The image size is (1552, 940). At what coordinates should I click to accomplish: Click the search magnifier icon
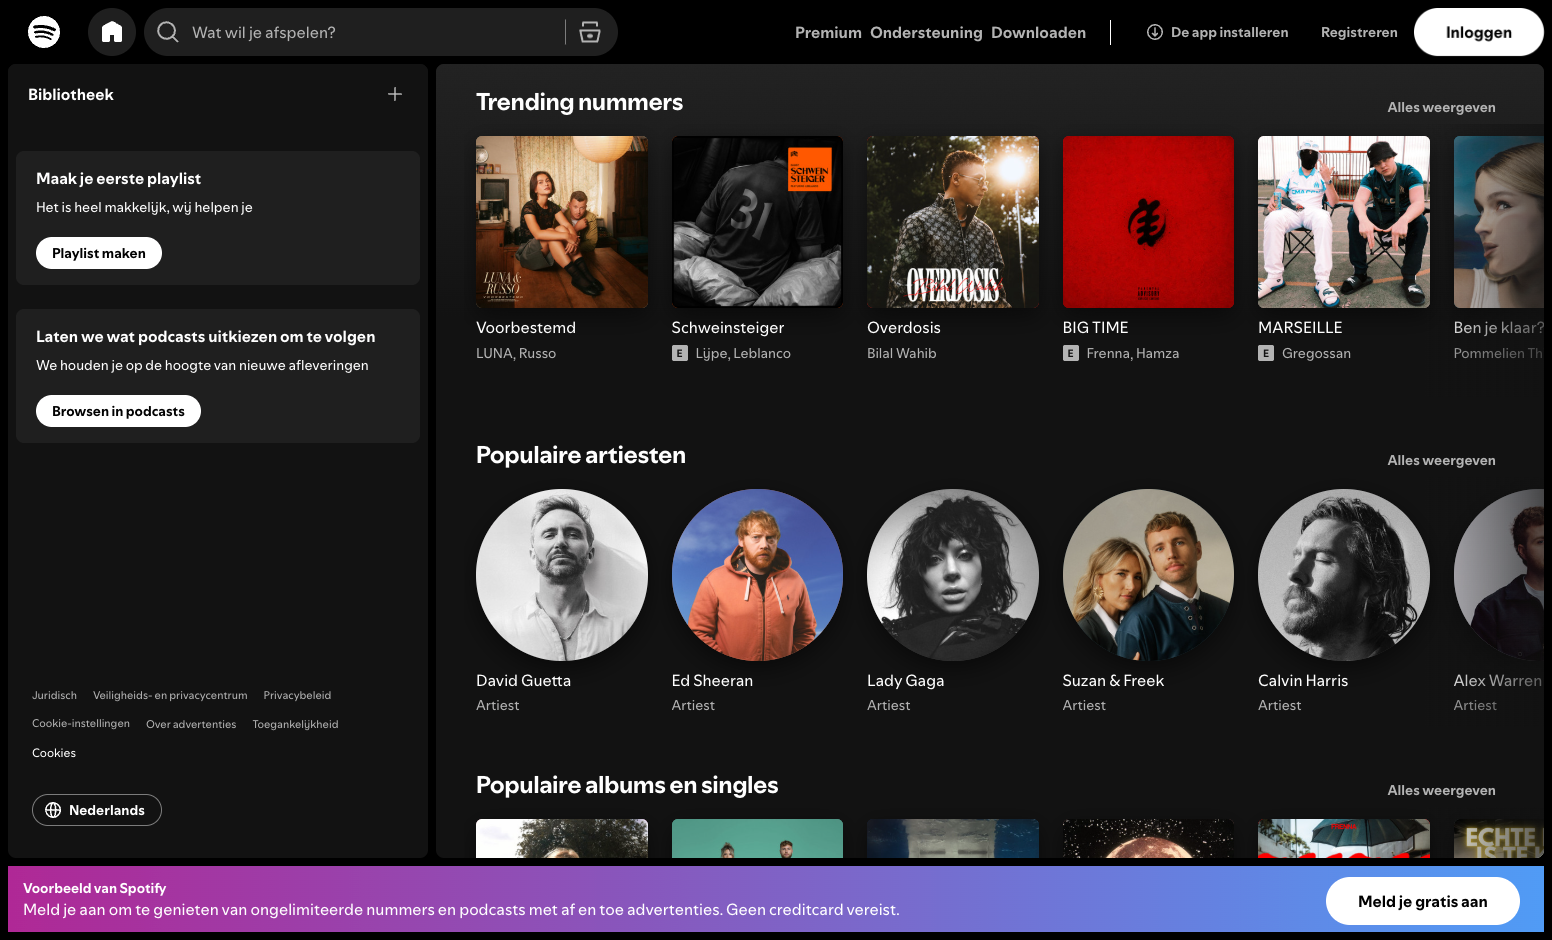[x=168, y=32]
